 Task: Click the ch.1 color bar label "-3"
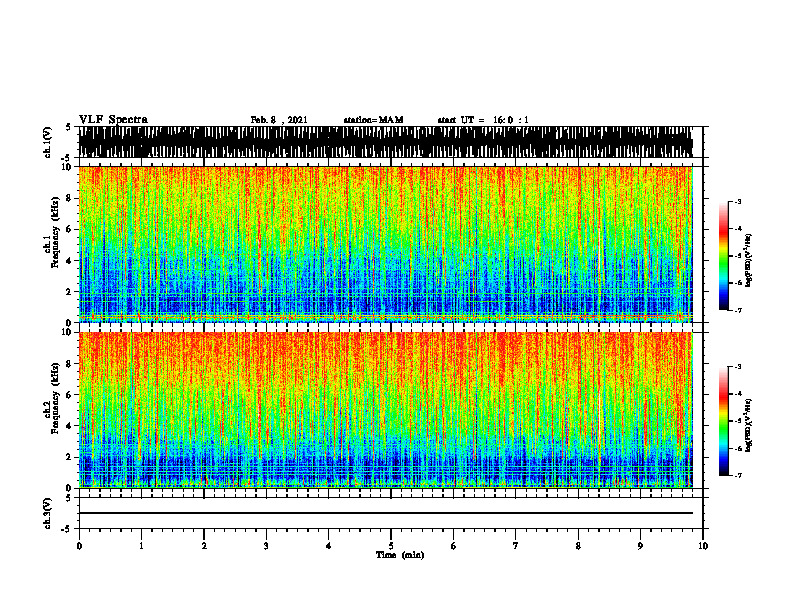click(738, 202)
